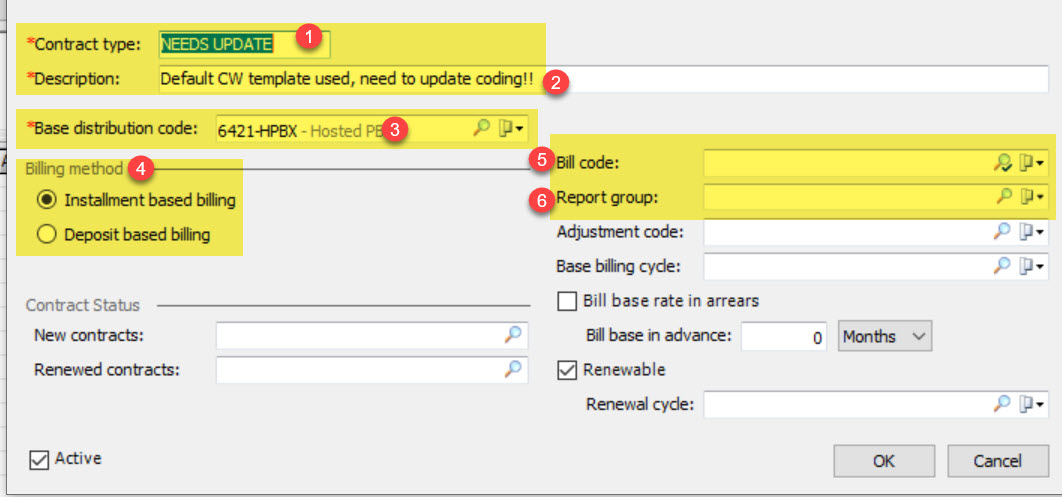Select Deposit based billing option
The image size is (1062, 497).
pos(46,235)
